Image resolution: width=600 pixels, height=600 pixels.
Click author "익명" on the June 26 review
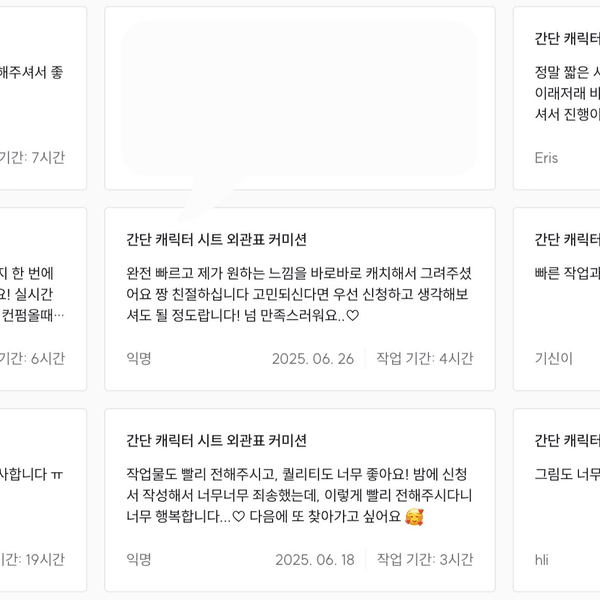(139, 358)
